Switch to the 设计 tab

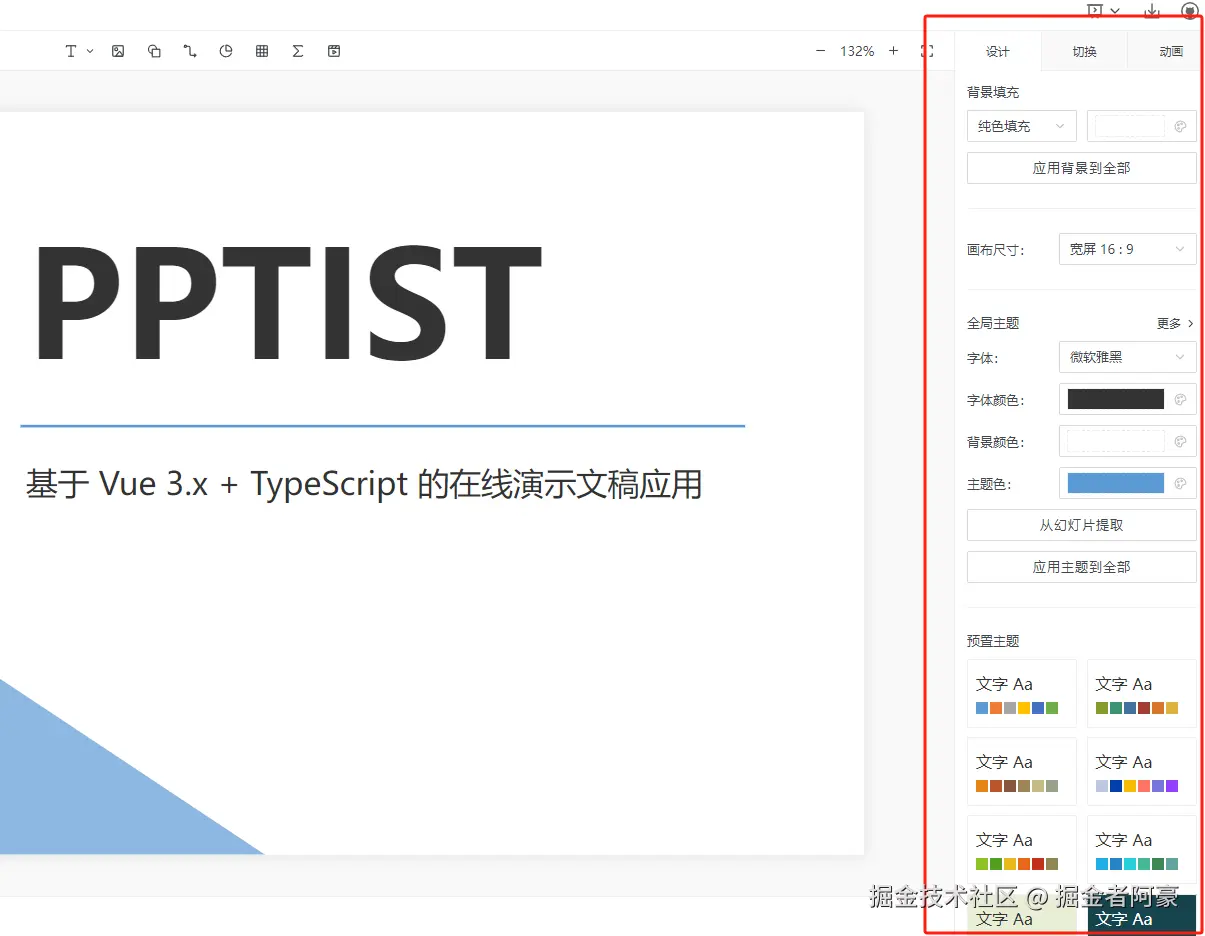(x=998, y=51)
